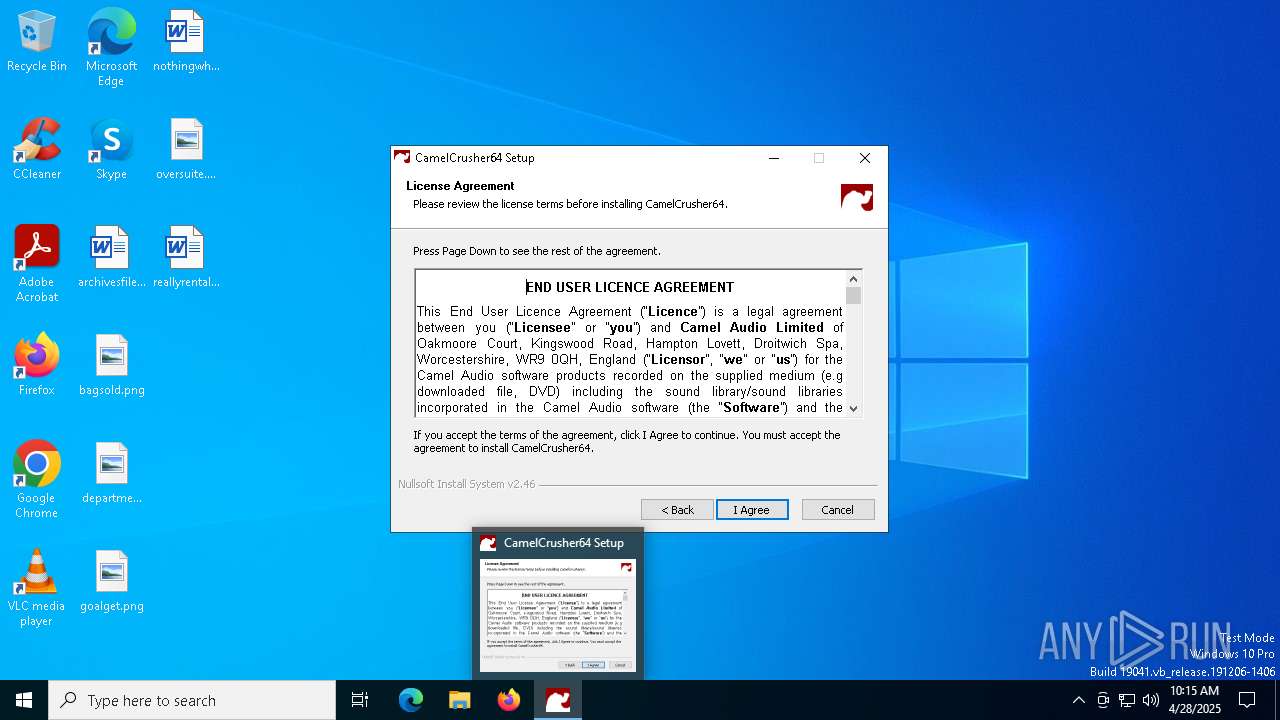Select the nothingwh... Word document icon
This screenshot has height=720, width=1280.
click(x=186, y=42)
